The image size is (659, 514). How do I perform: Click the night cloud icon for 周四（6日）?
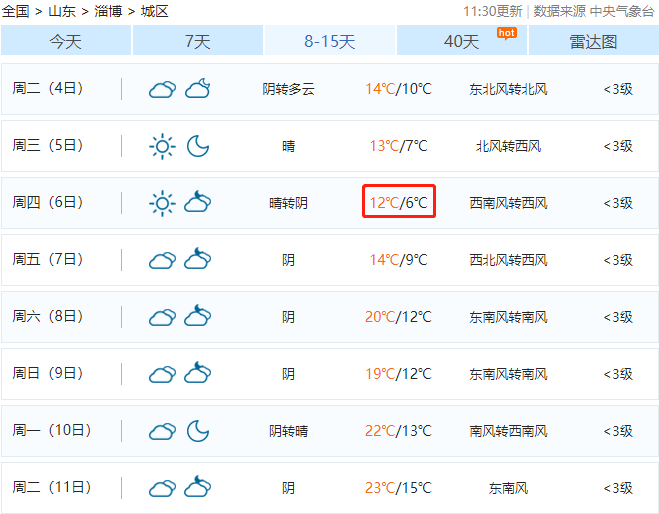198,201
